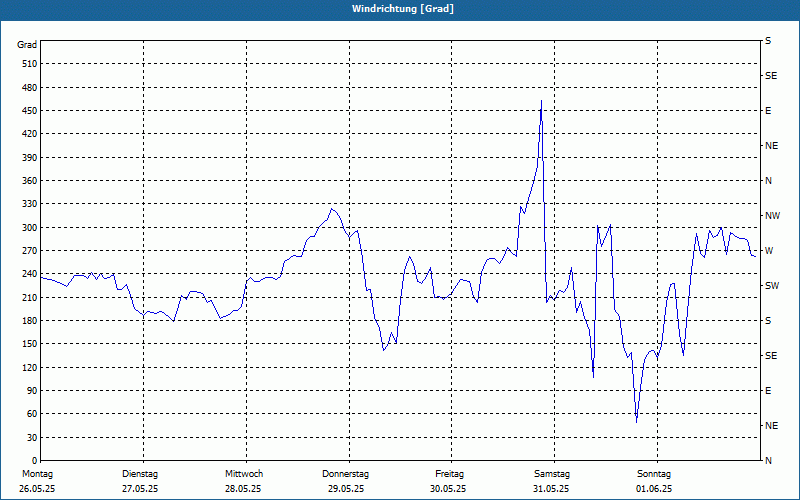Click the 'NW' compass label
Screen dimensions: 800x500
(x=772, y=216)
